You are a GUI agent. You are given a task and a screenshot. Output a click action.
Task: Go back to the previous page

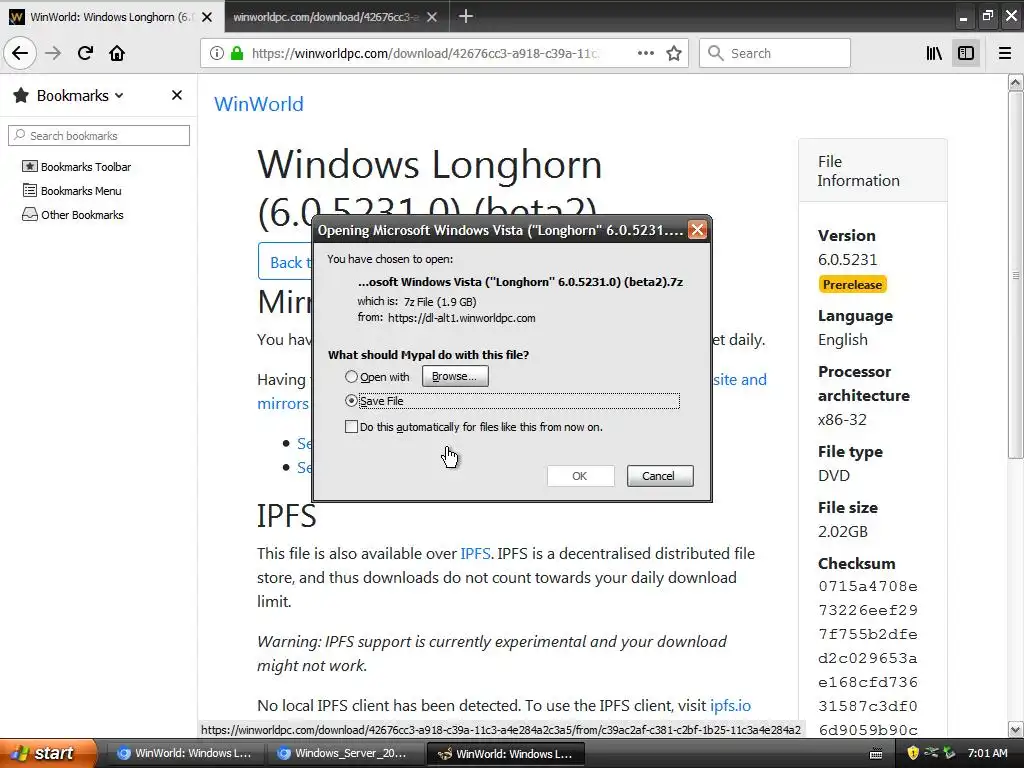[20, 53]
